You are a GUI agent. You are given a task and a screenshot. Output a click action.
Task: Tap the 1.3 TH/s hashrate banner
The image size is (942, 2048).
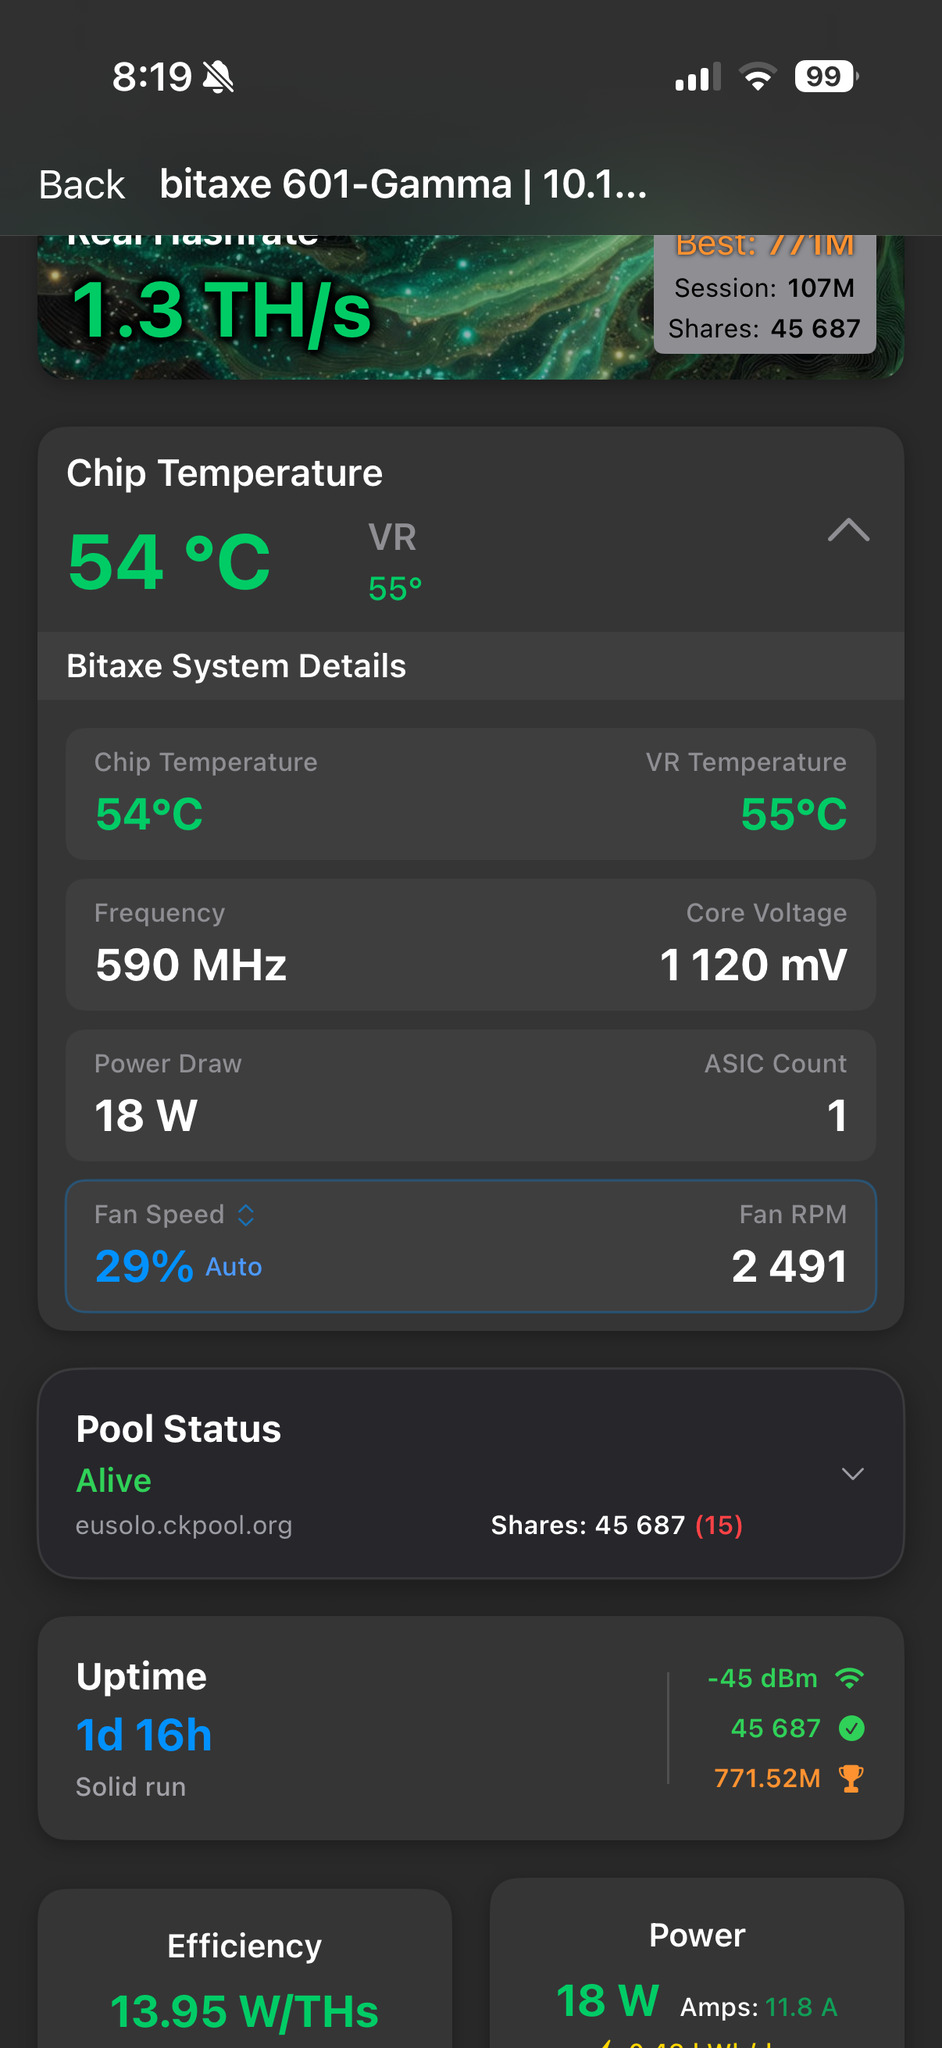point(222,310)
